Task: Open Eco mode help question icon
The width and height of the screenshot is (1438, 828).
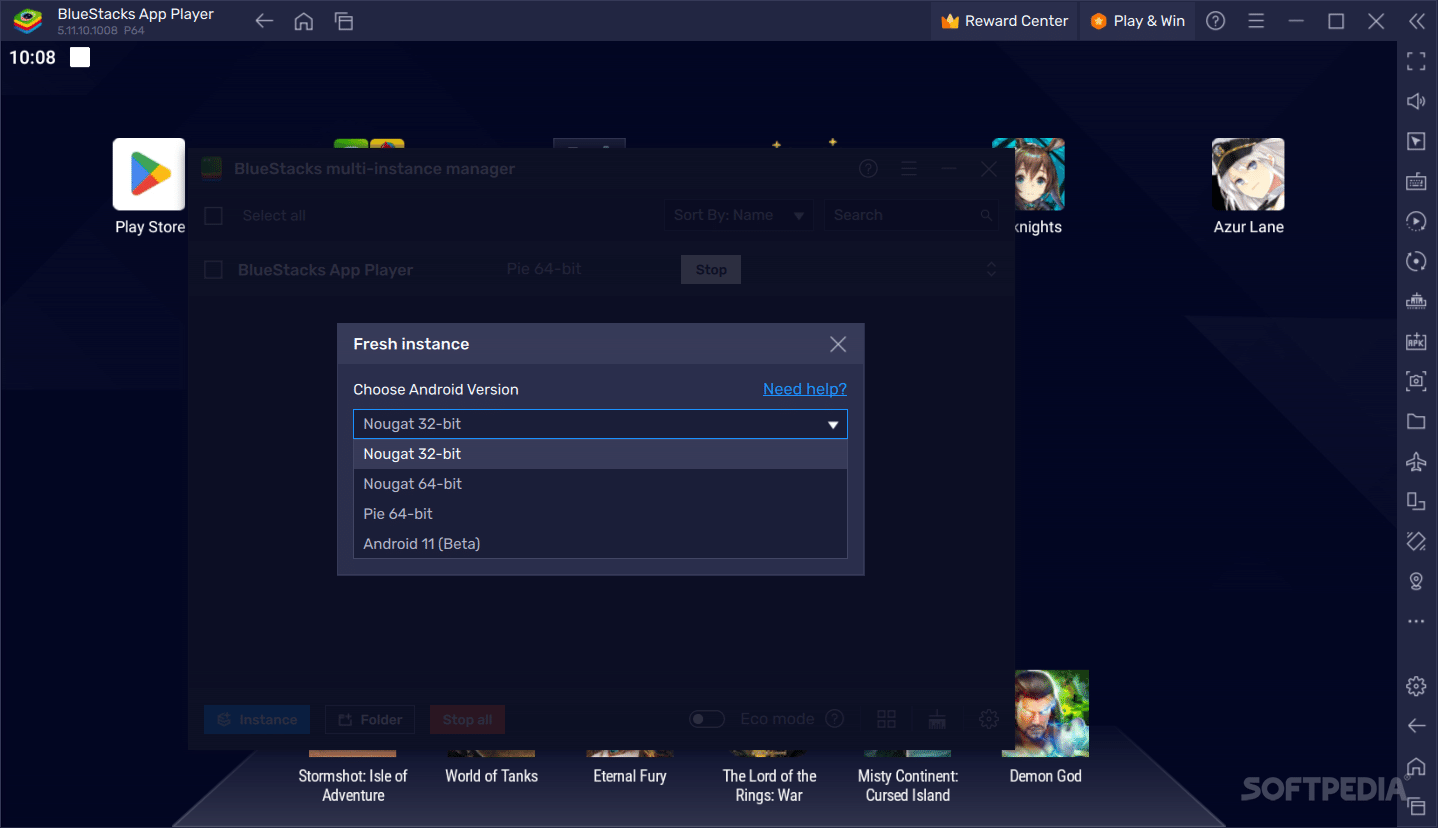Action: coord(834,719)
